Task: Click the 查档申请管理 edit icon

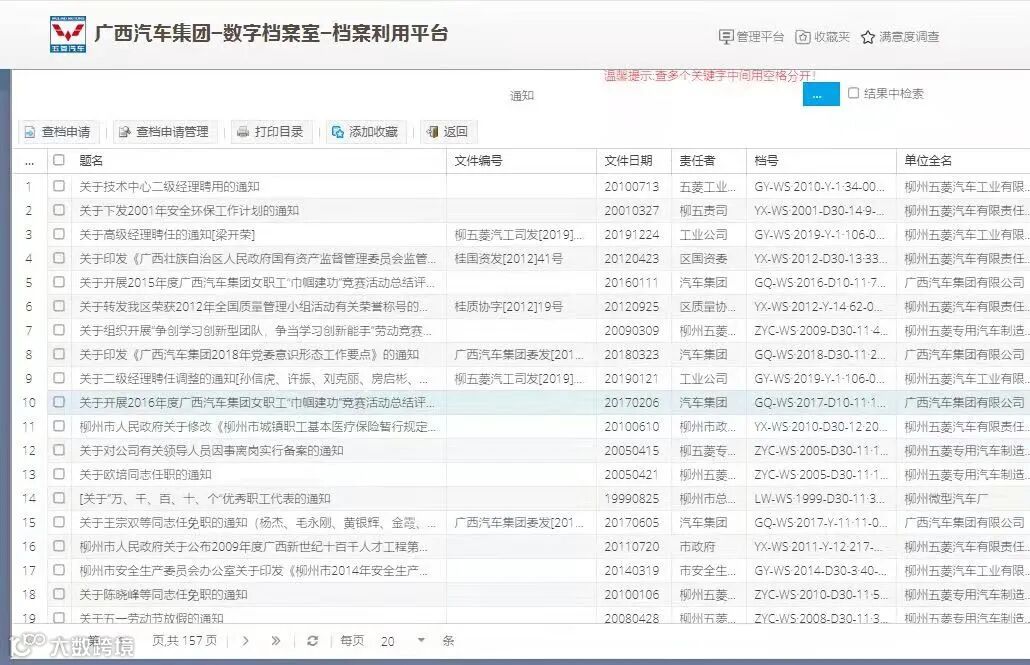Action: point(124,132)
